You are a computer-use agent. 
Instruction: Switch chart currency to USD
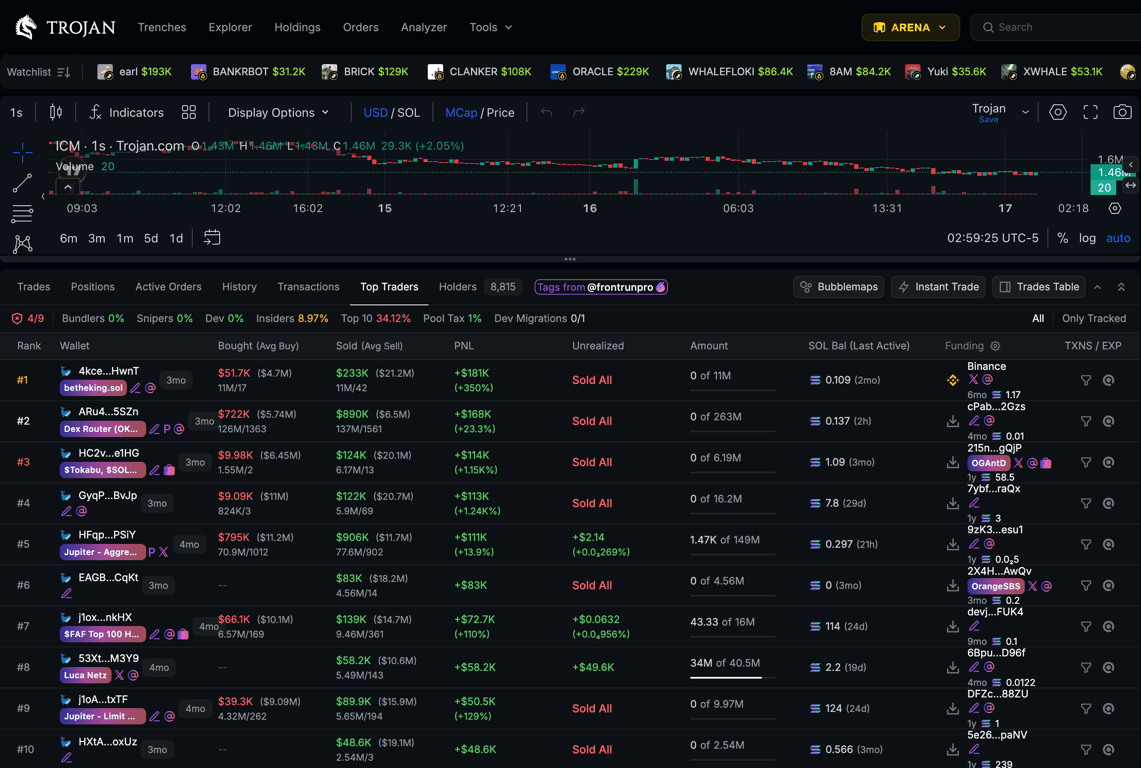(375, 112)
